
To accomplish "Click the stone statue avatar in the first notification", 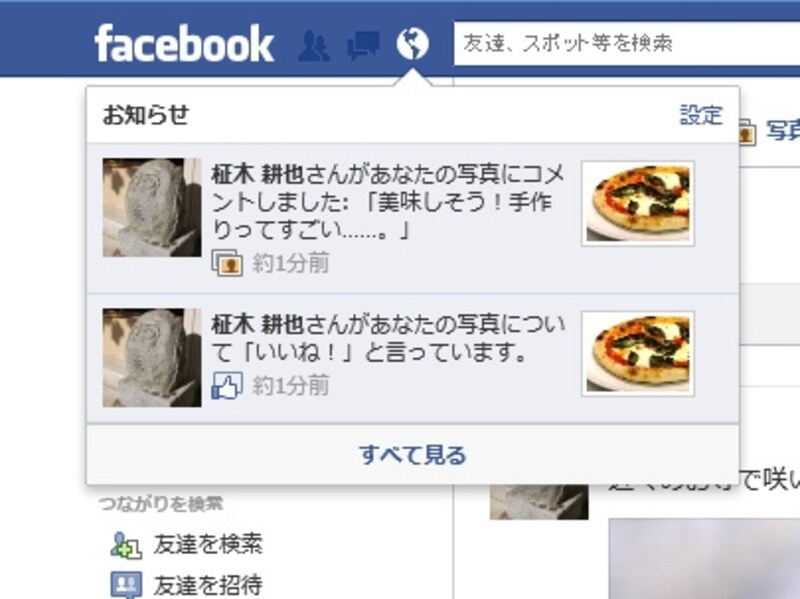I will pos(152,207).
